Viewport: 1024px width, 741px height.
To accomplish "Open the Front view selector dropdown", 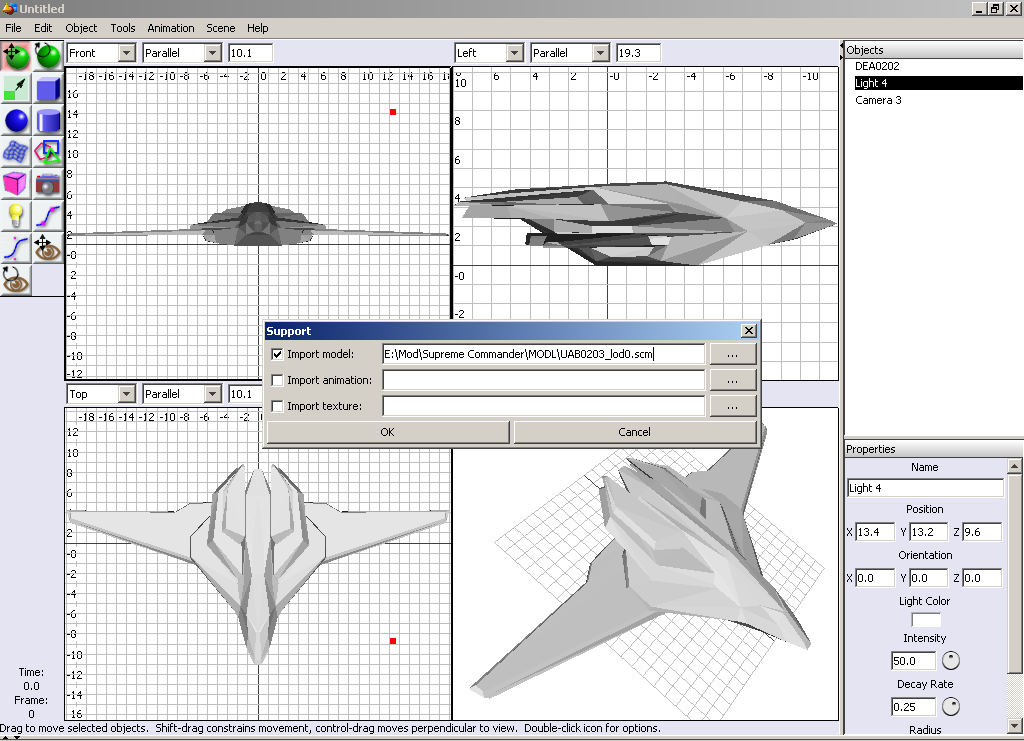I will [127, 53].
